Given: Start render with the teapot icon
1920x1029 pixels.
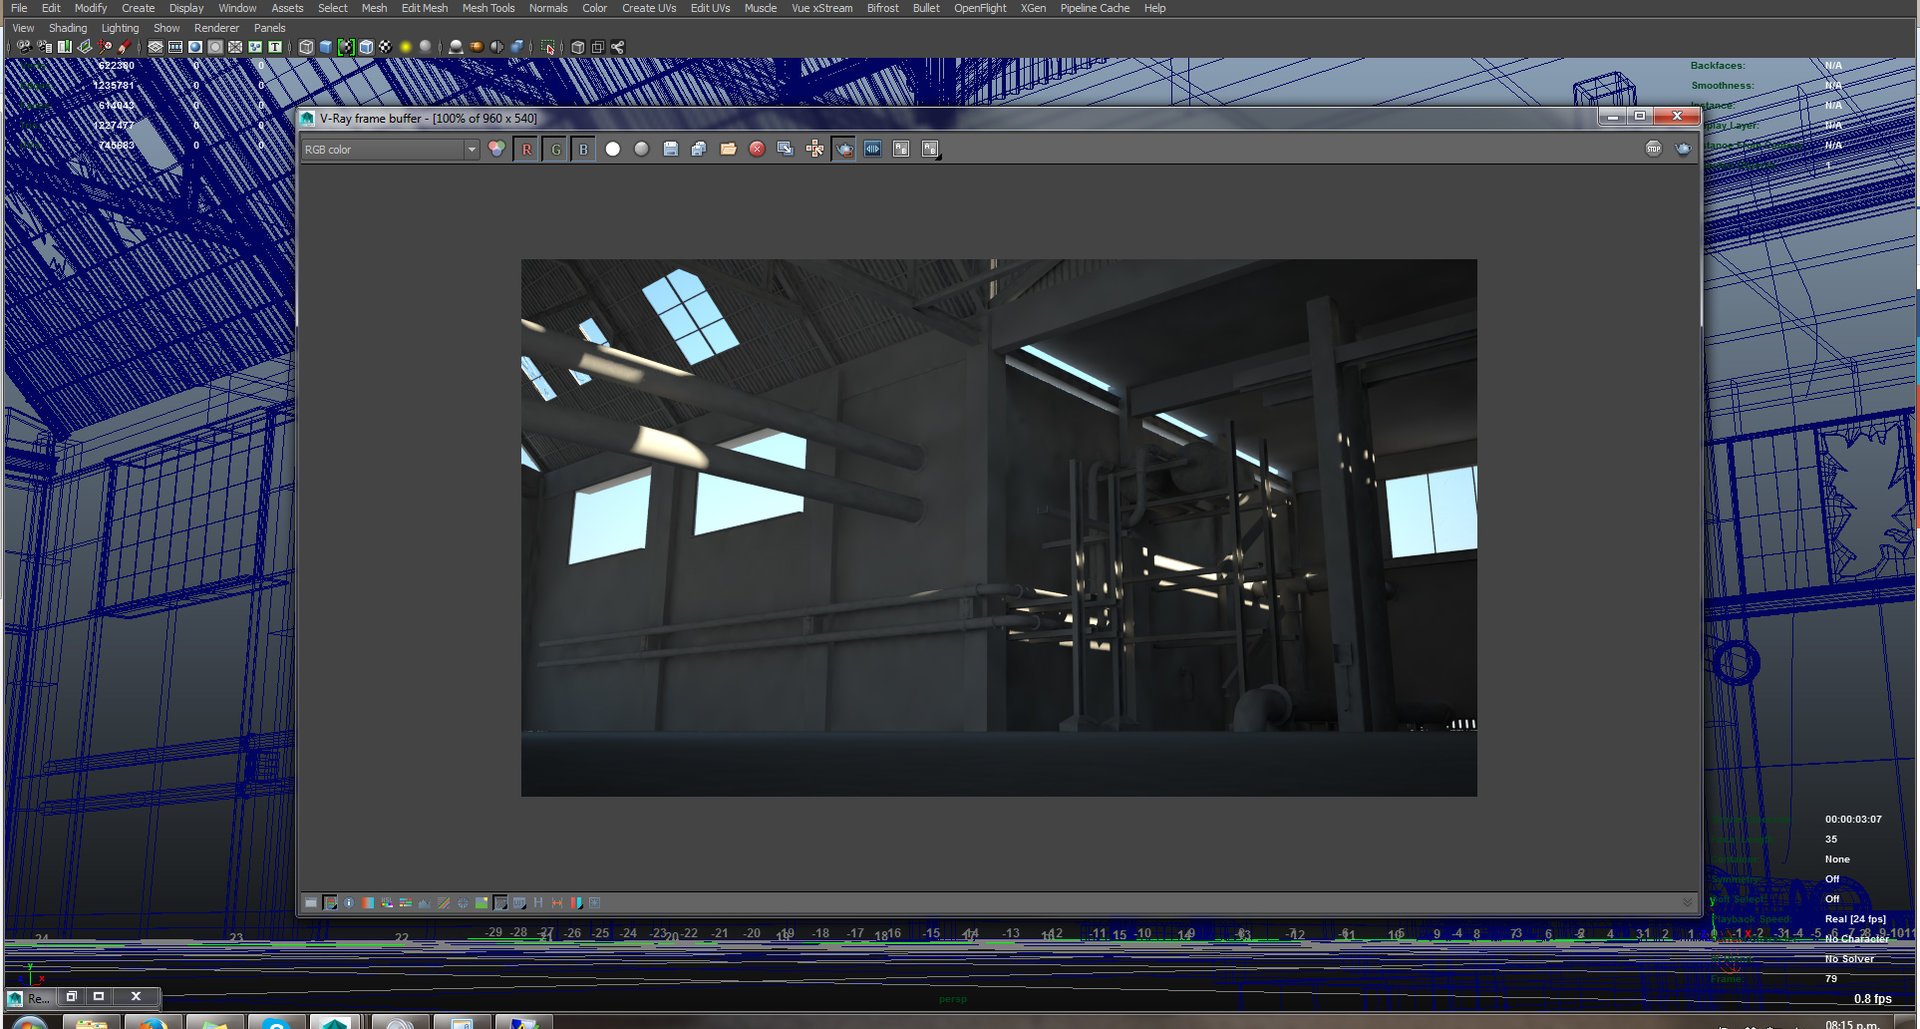Looking at the screenshot, I should coord(844,149).
